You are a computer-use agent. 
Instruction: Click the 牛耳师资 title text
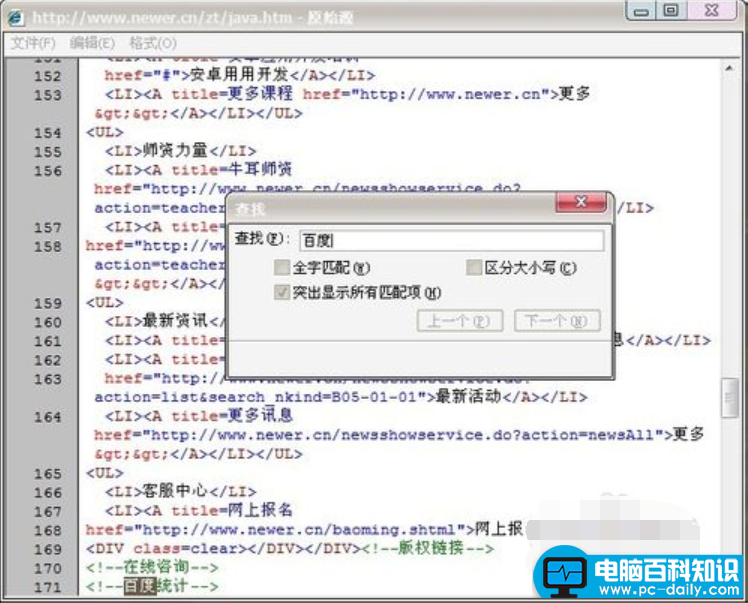click(x=260, y=169)
